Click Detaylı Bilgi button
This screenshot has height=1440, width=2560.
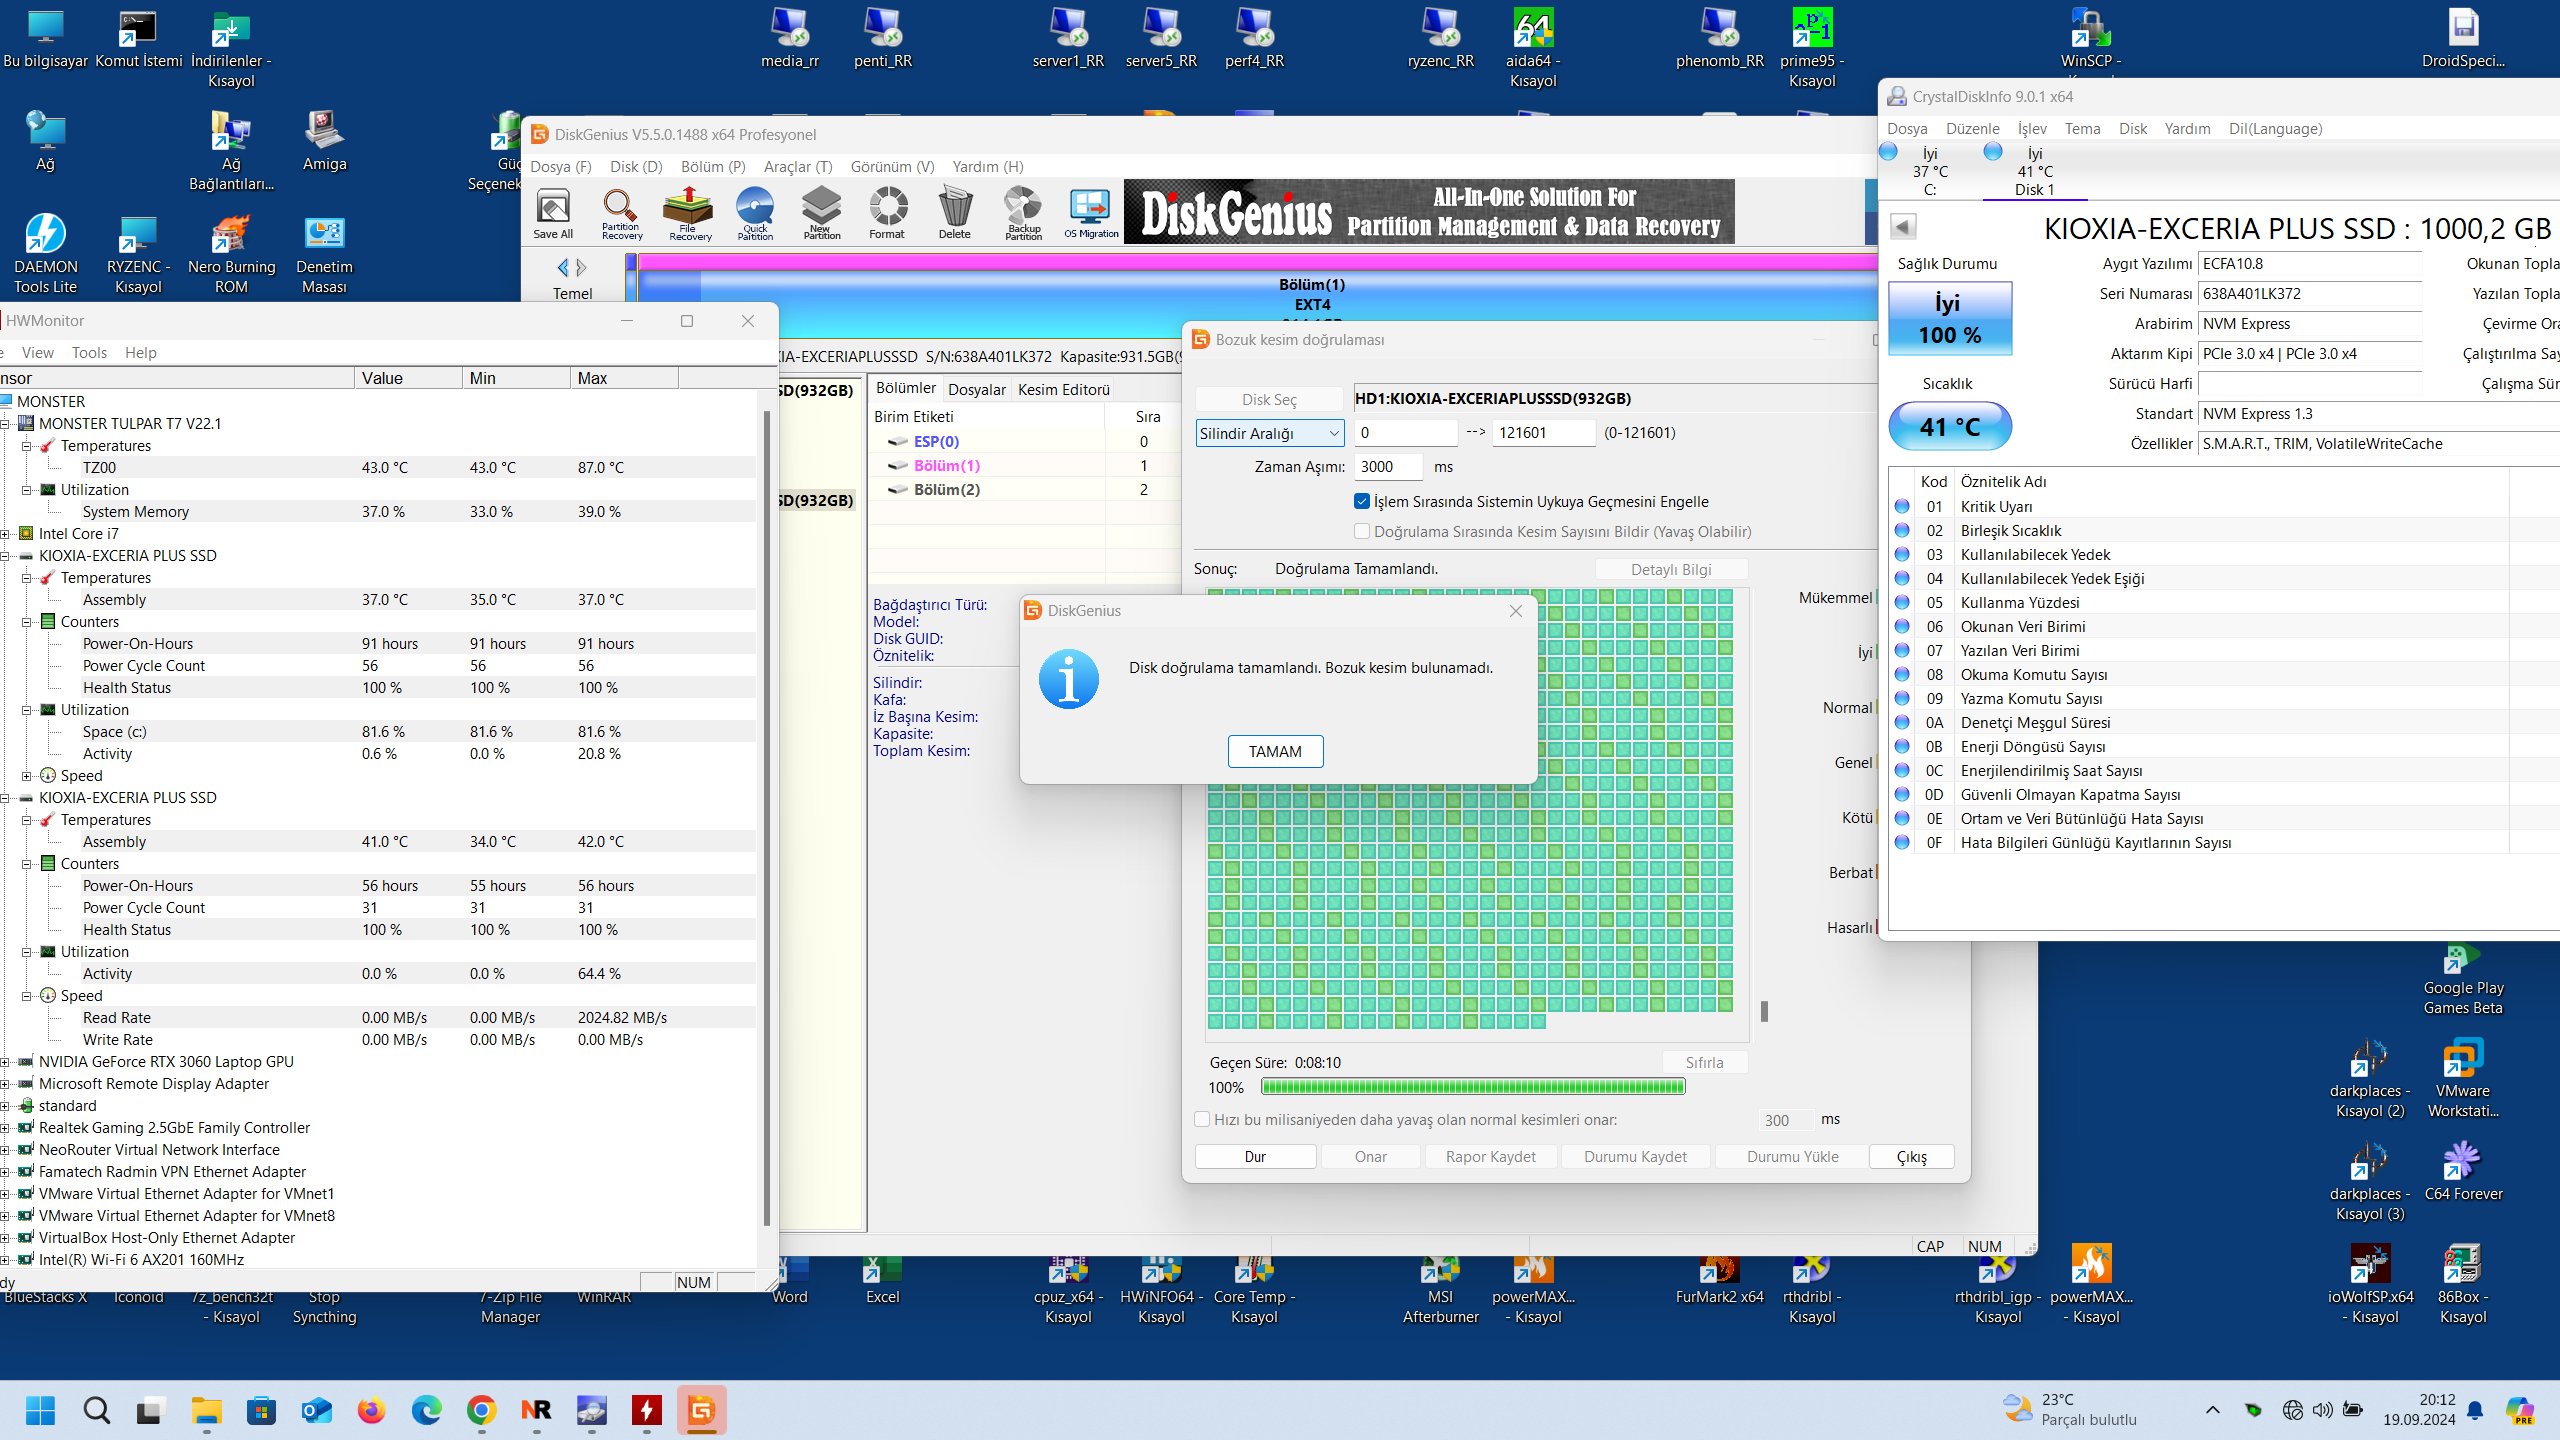1671,569
